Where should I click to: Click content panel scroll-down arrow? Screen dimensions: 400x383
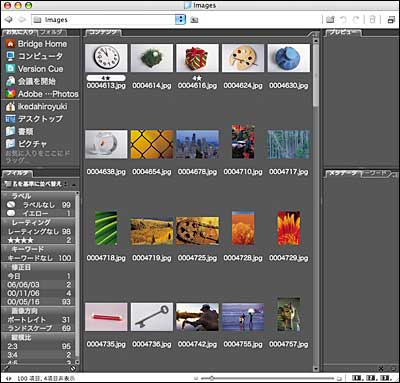click(316, 369)
